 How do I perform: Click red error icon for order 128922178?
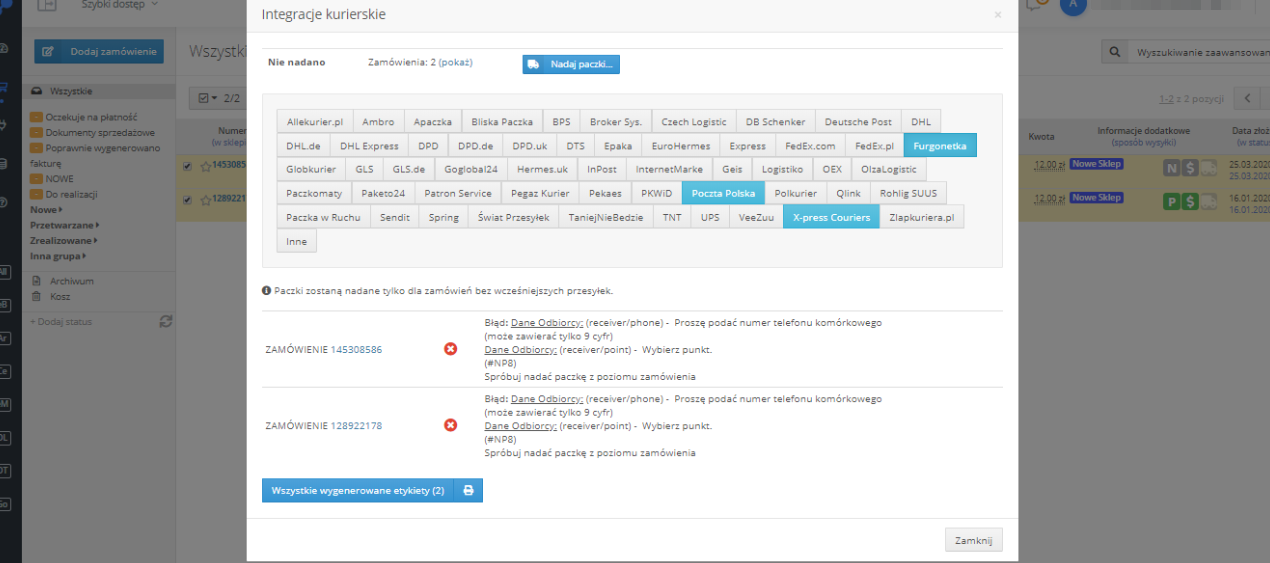coord(451,425)
